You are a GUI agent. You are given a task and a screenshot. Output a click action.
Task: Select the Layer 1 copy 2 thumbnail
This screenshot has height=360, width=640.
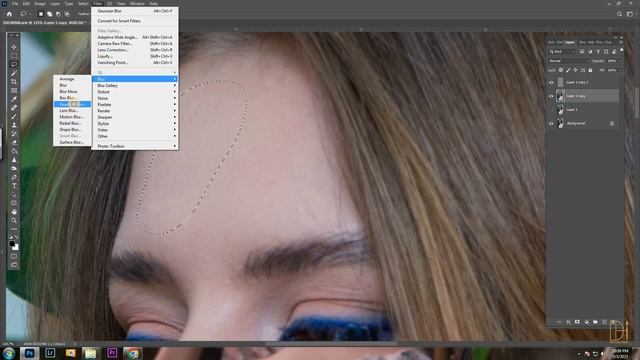click(x=560, y=82)
